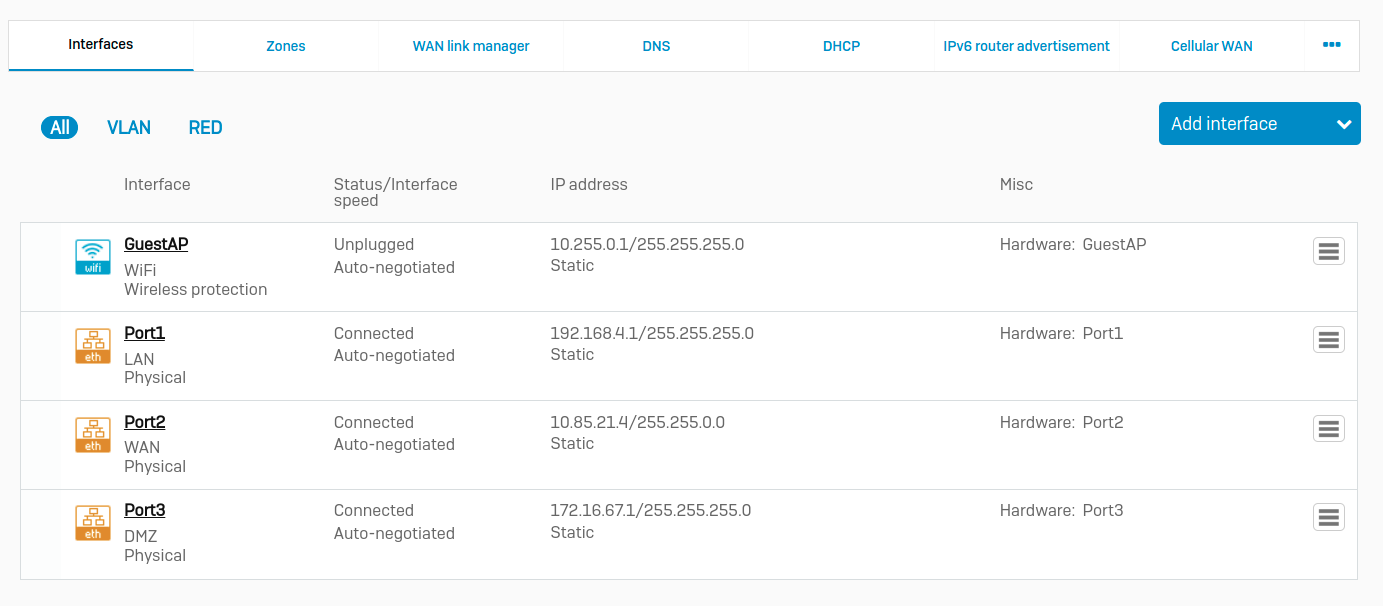The height and width of the screenshot is (606, 1383).
Task: Open the Port3 DMZ interface link
Action: [145, 510]
